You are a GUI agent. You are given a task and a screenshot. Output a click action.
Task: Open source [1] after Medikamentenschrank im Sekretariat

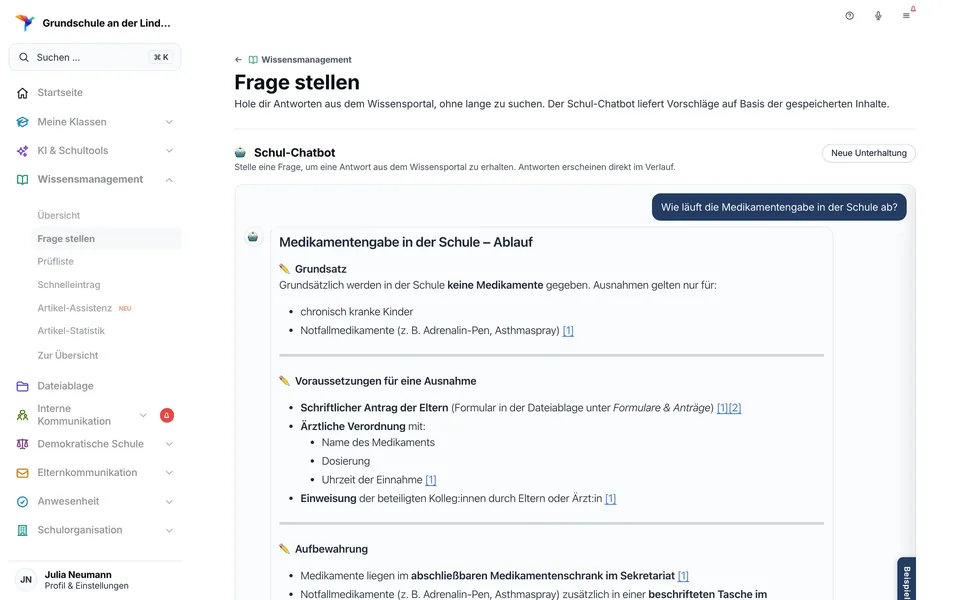[683, 576]
